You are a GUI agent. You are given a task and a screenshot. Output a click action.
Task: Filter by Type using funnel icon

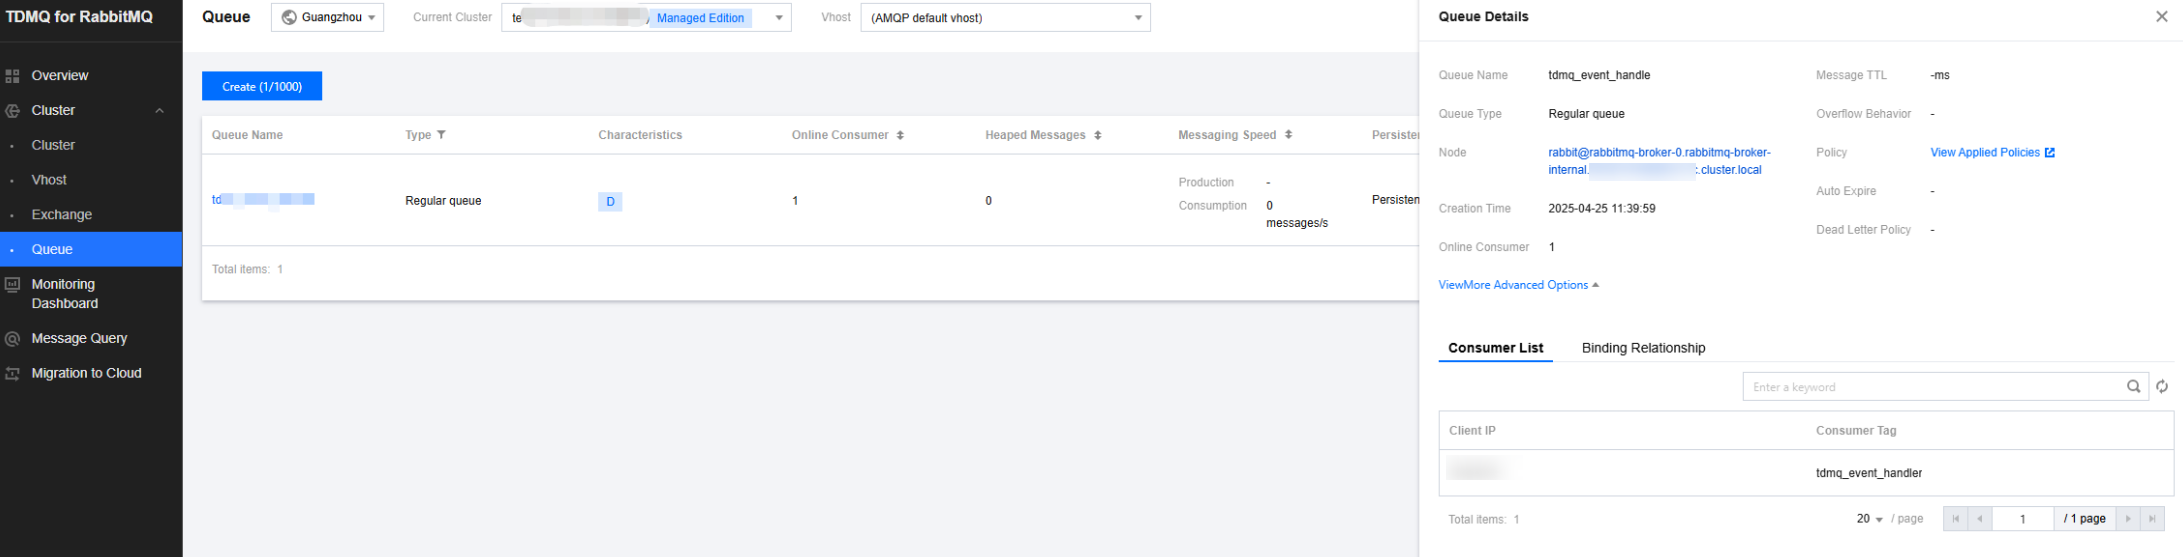[441, 135]
